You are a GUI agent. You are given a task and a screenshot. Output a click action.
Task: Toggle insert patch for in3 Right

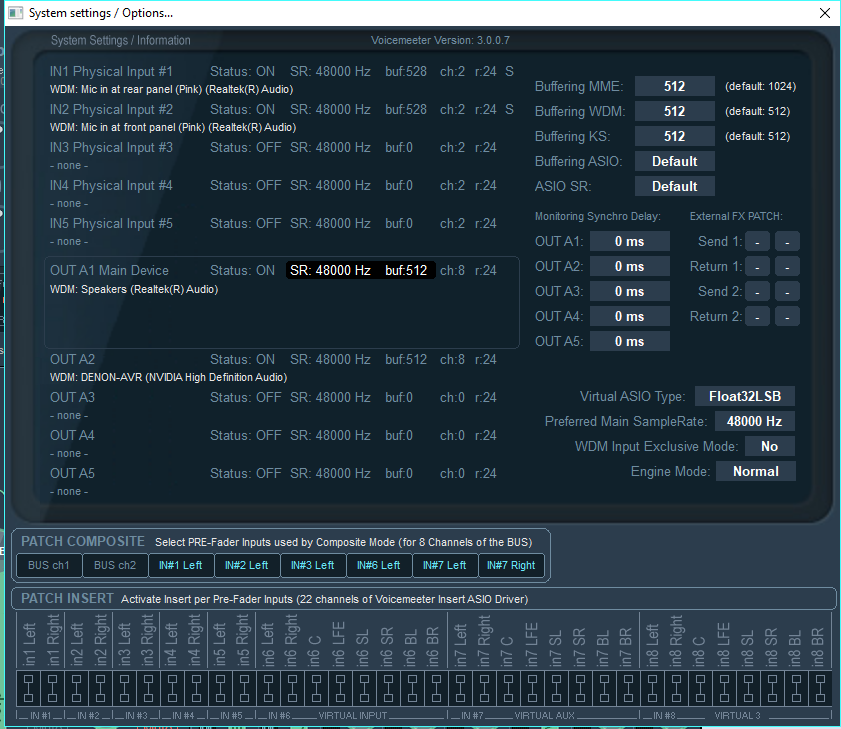click(x=149, y=688)
